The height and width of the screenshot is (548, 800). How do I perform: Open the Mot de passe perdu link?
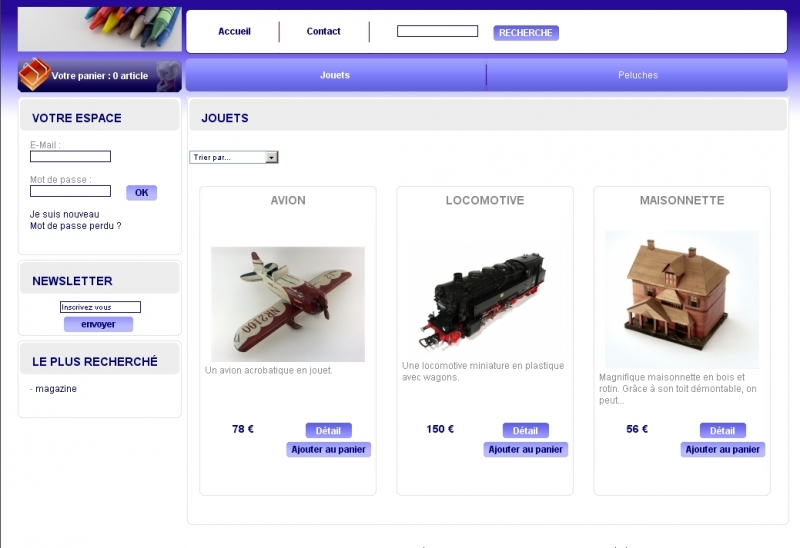pyautogui.click(x=76, y=226)
